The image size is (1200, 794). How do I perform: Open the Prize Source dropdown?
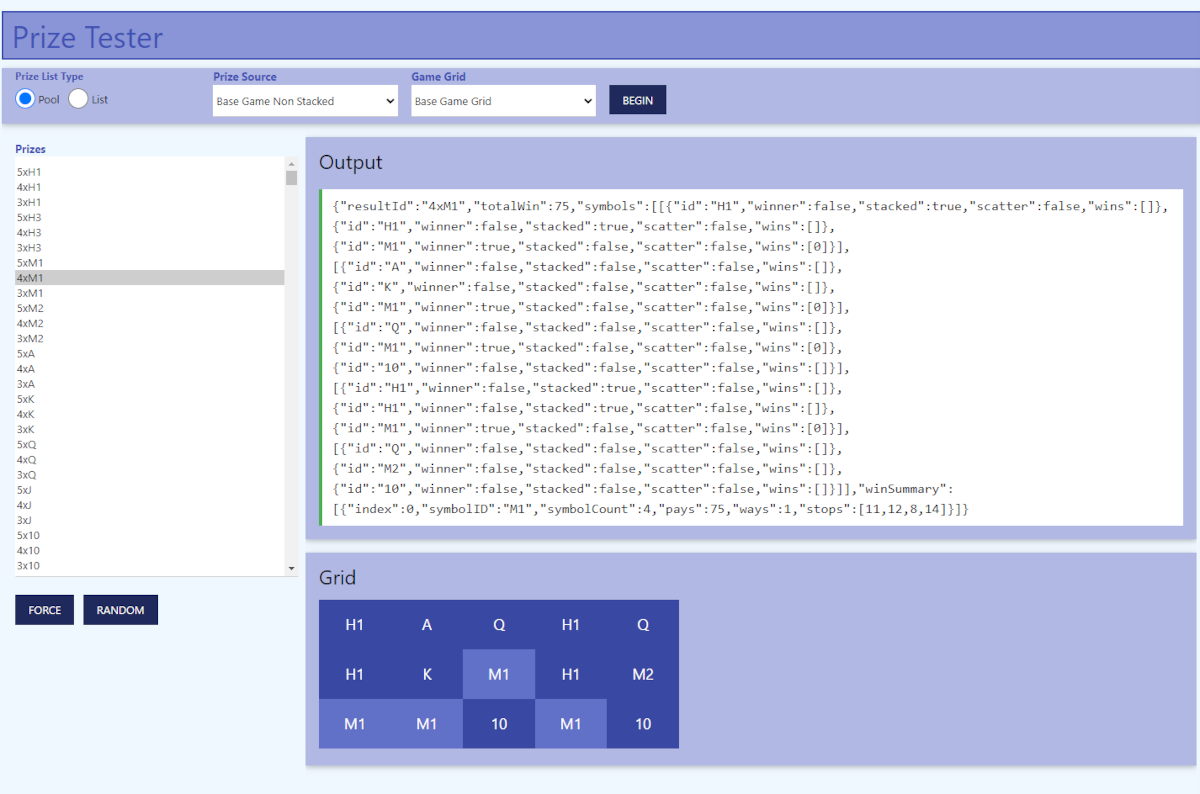click(x=305, y=101)
